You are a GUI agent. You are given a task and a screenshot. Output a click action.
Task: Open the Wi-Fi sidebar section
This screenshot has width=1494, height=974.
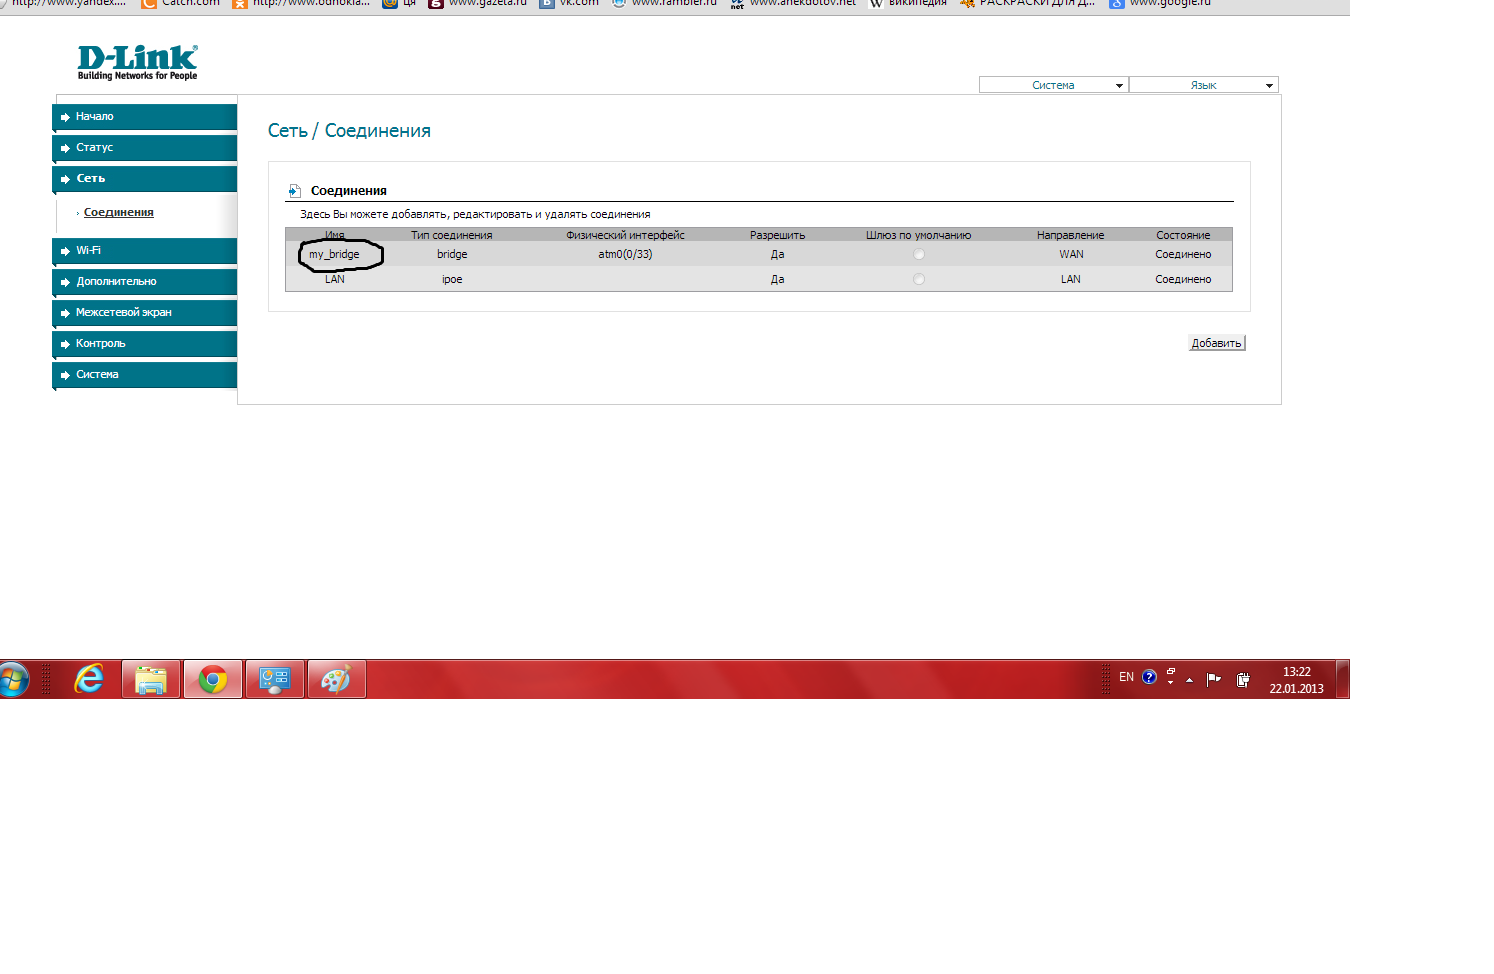click(x=145, y=251)
